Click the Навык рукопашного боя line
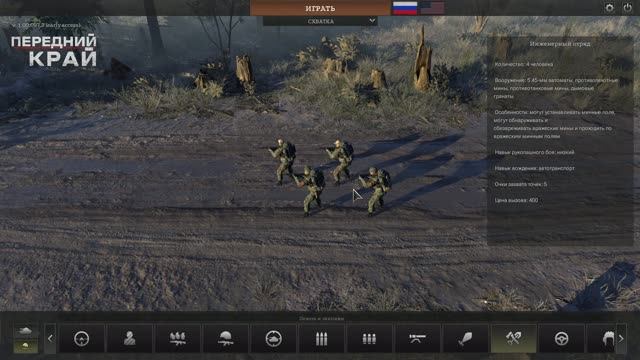 pyautogui.click(x=534, y=152)
